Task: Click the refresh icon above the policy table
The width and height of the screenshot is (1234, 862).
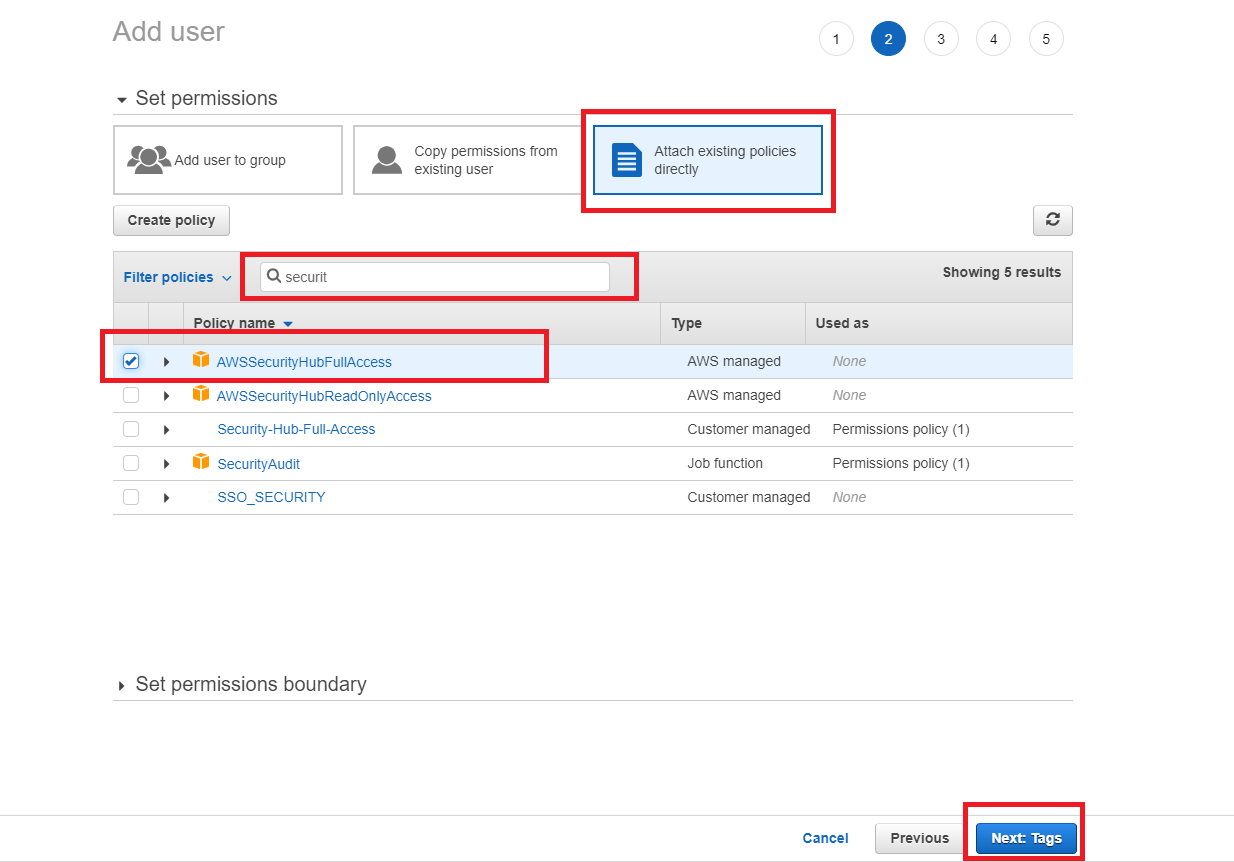Action: click(x=1052, y=220)
